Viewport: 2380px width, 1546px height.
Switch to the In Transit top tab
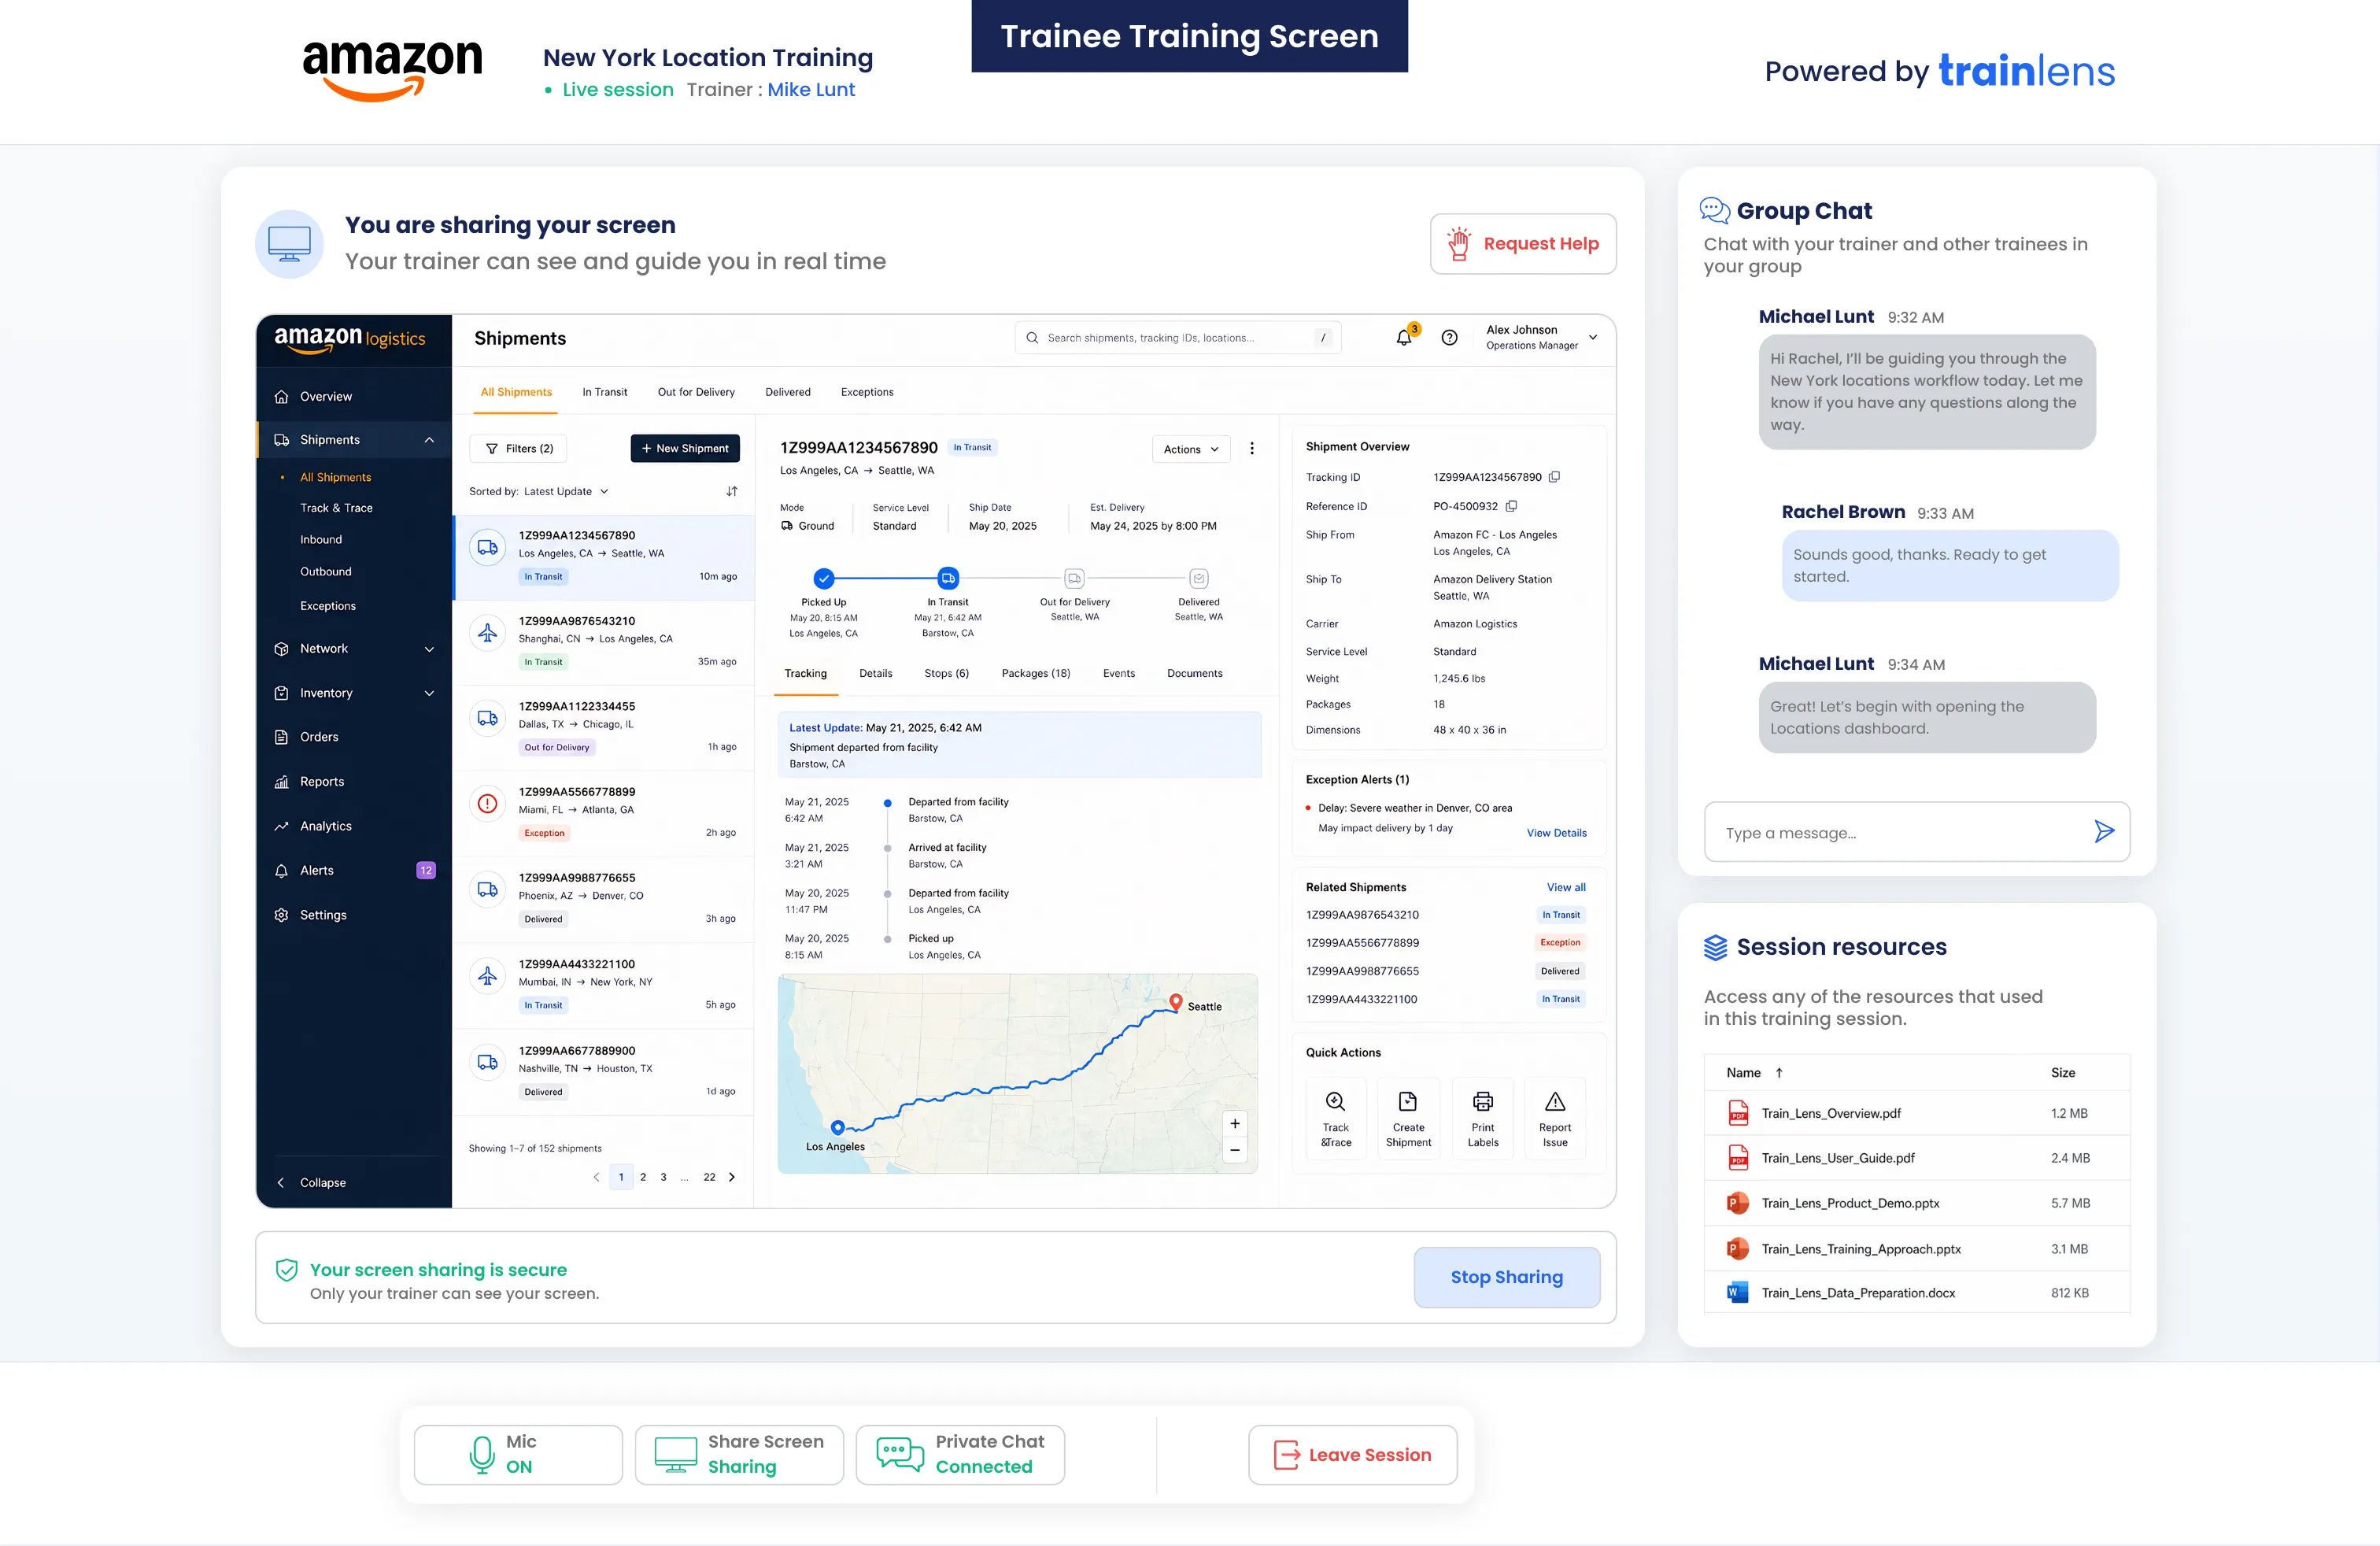605,392
